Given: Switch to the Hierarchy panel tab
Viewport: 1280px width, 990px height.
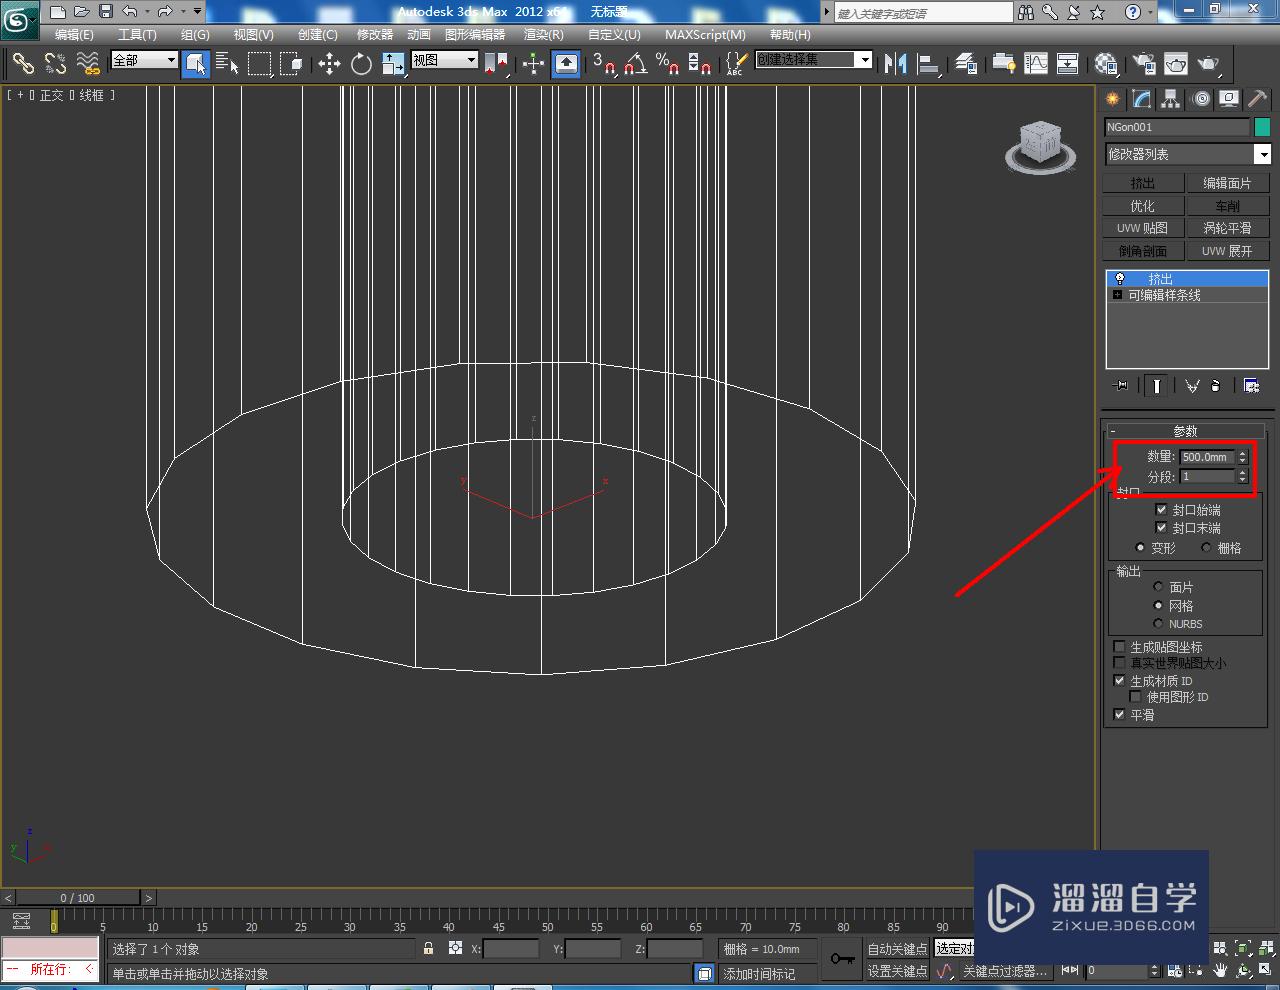Looking at the screenshot, I should click(1171, 99).
